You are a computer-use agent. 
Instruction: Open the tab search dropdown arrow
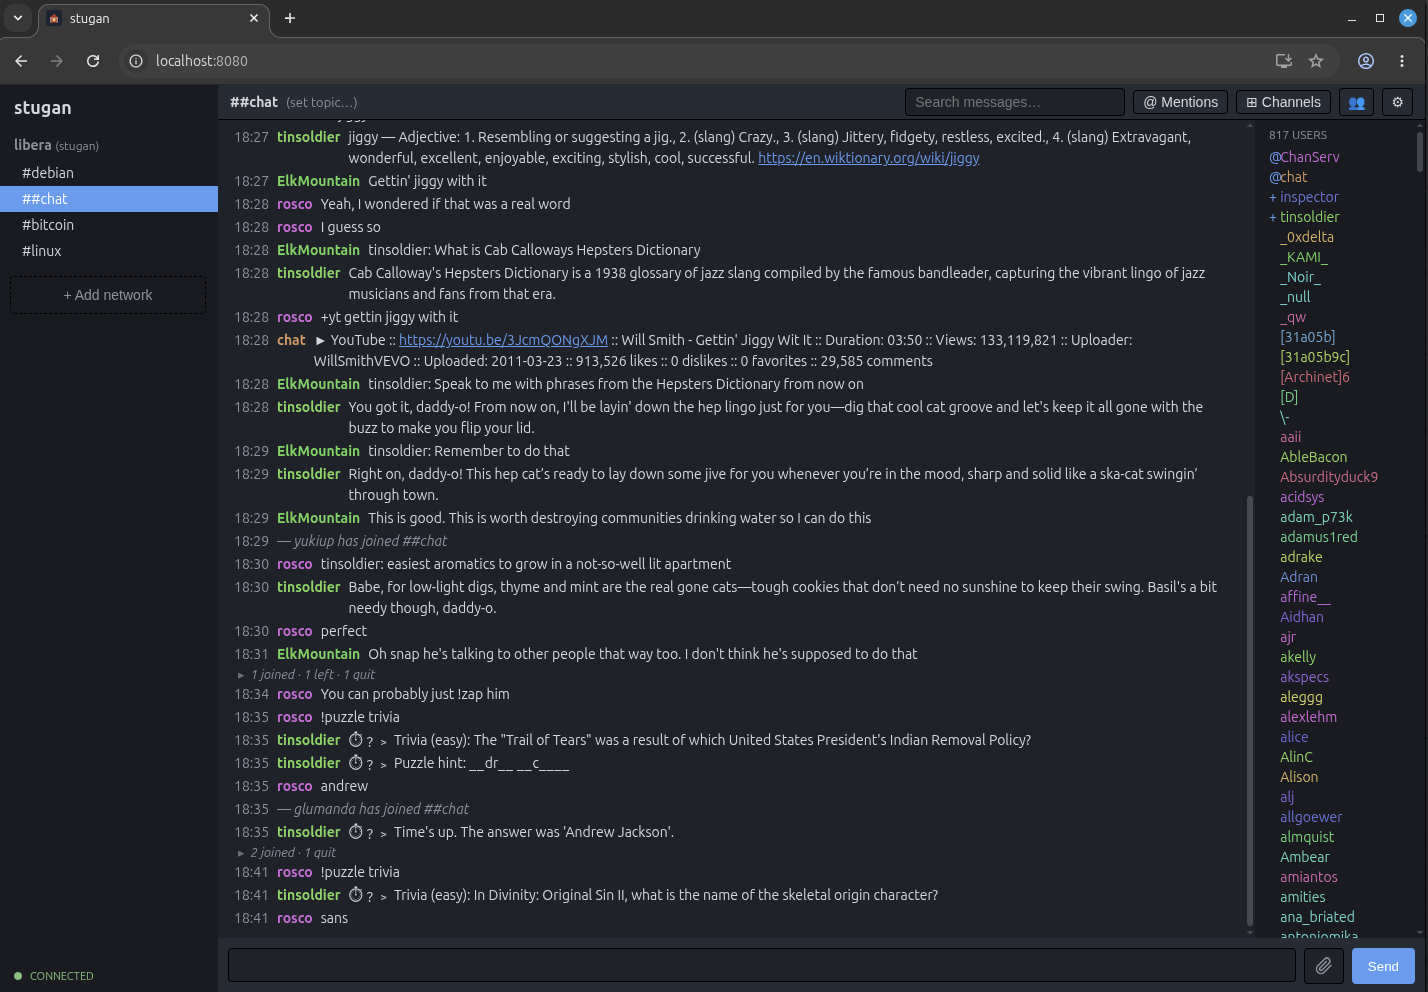(x=18, y=18)
